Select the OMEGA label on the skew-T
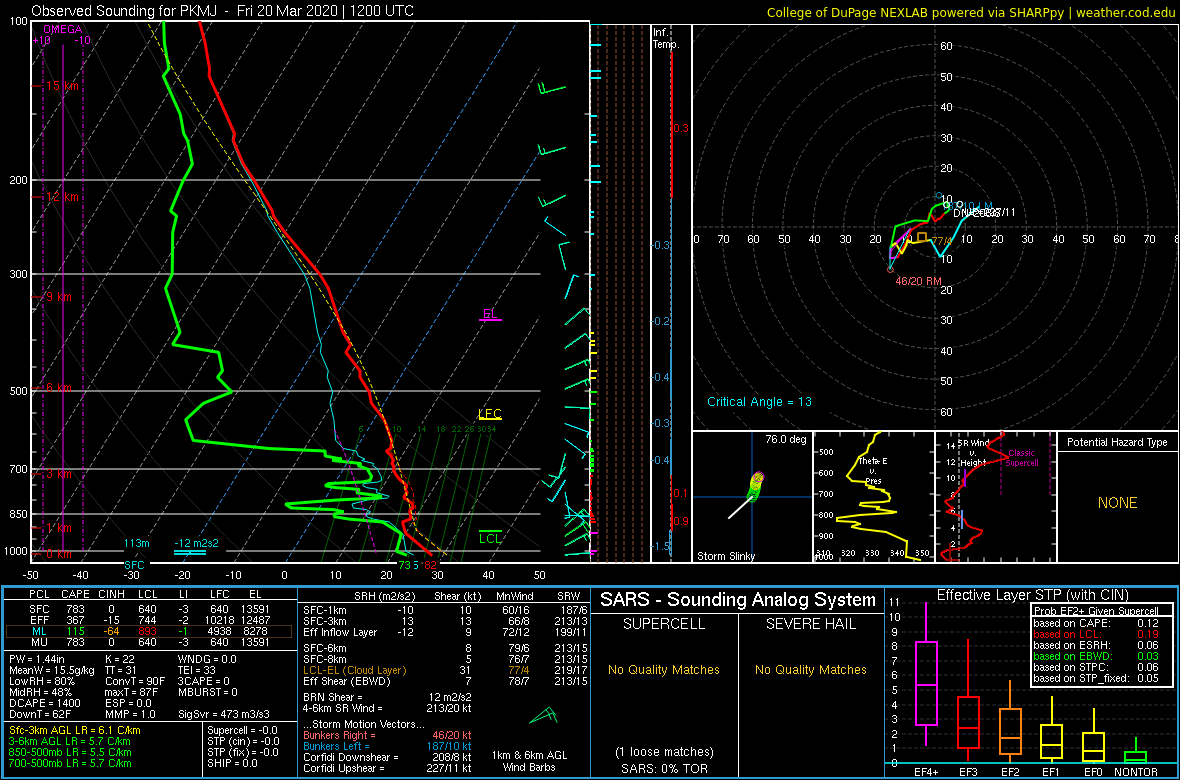The width and height of the screenshot is (1180, 780). tap(62, 29)
